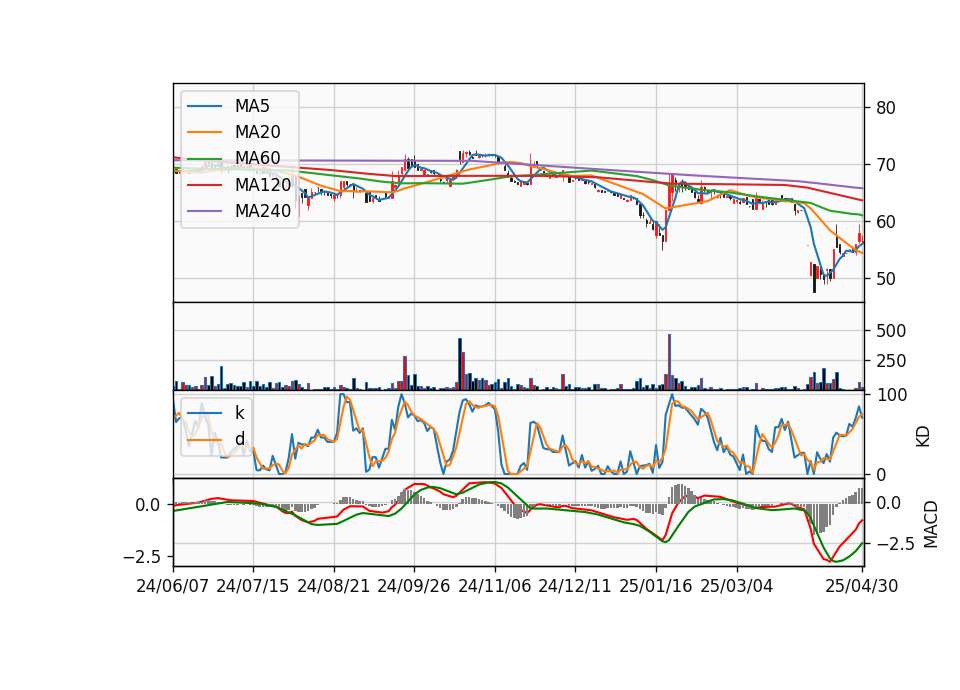
Task: Click the 25/04/30 date tick label
Action: tap(862, 586)
